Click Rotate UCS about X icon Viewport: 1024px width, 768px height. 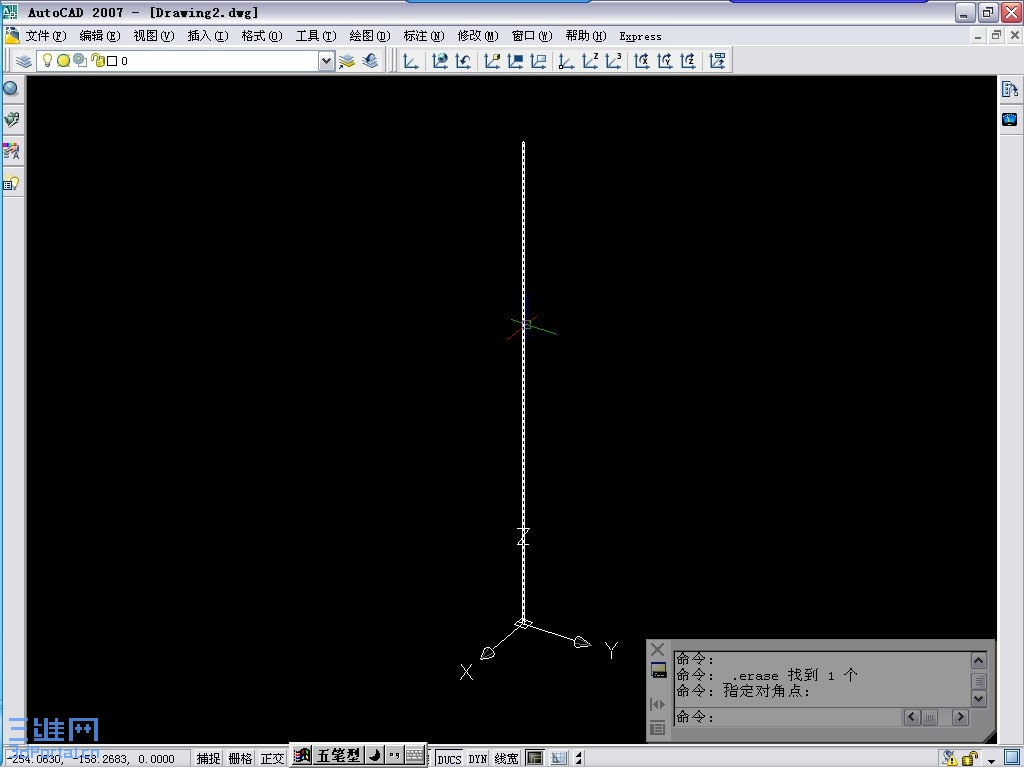tap(642, 61)
